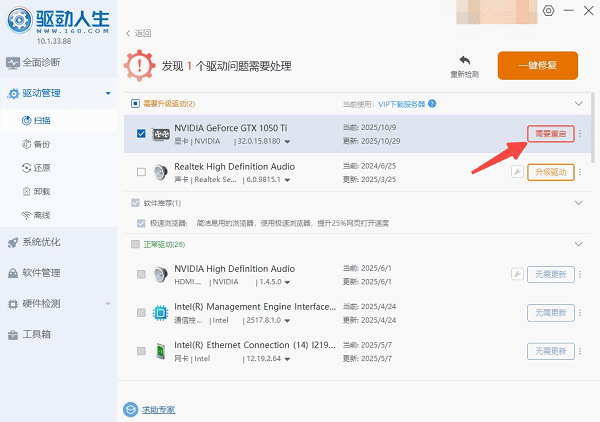600x422 pixels.
Task: Click the red 需要重启 button
Action: click(x=551, y=134)
